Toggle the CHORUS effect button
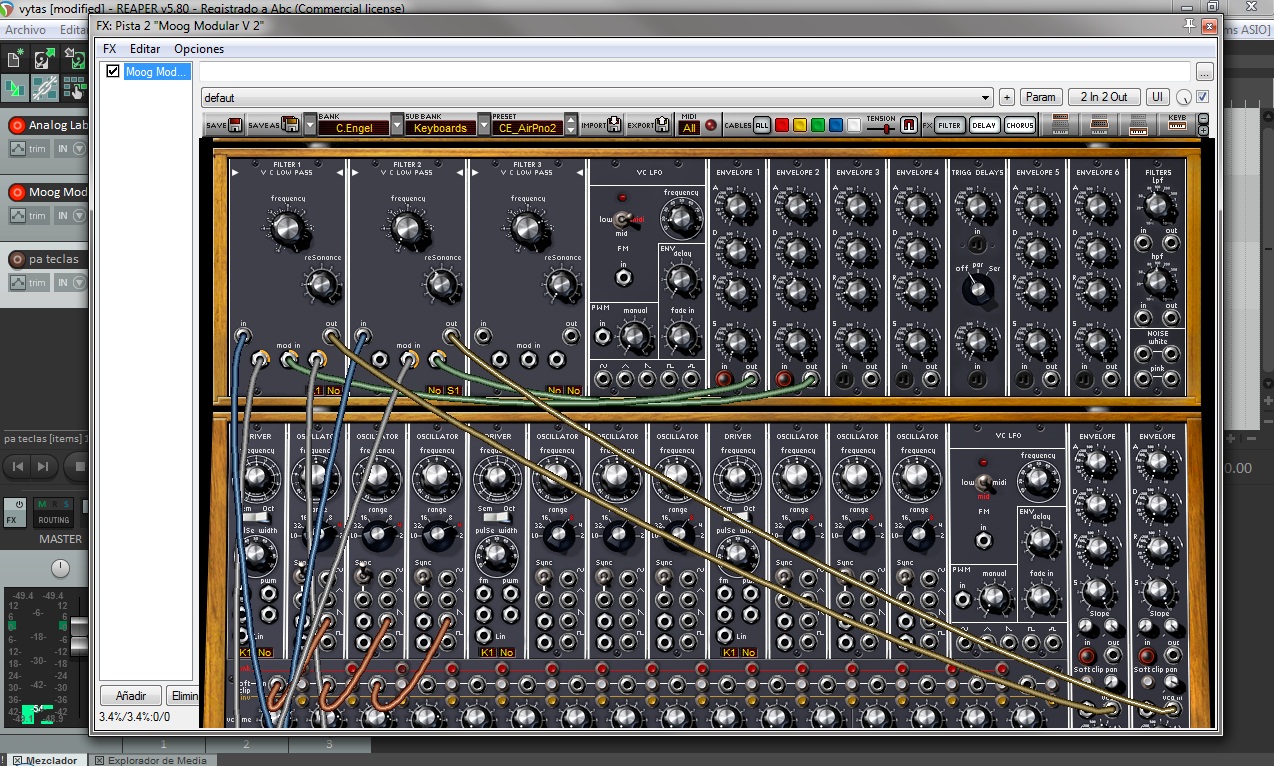 (1019, 125)
